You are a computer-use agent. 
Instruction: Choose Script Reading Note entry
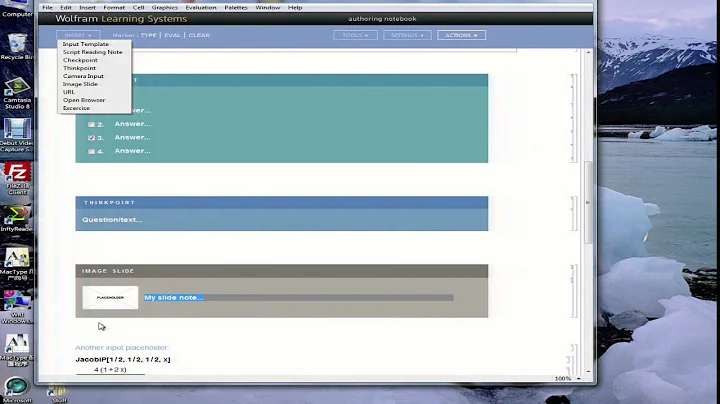[94, 52]
